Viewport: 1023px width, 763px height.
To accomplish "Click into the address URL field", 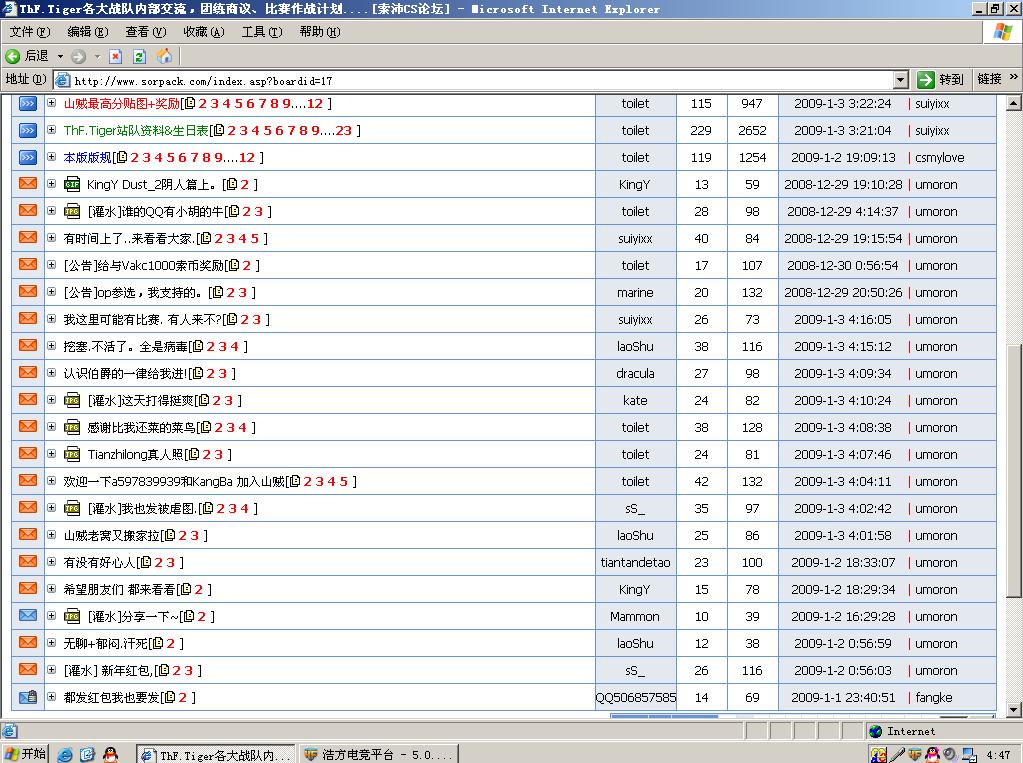I will coord(480,80).
